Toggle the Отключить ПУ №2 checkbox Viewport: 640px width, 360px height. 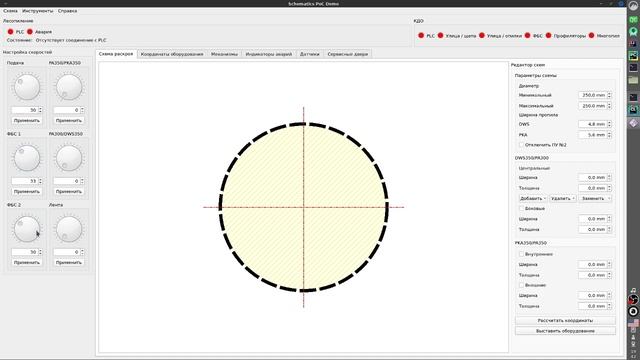(521, 145)
